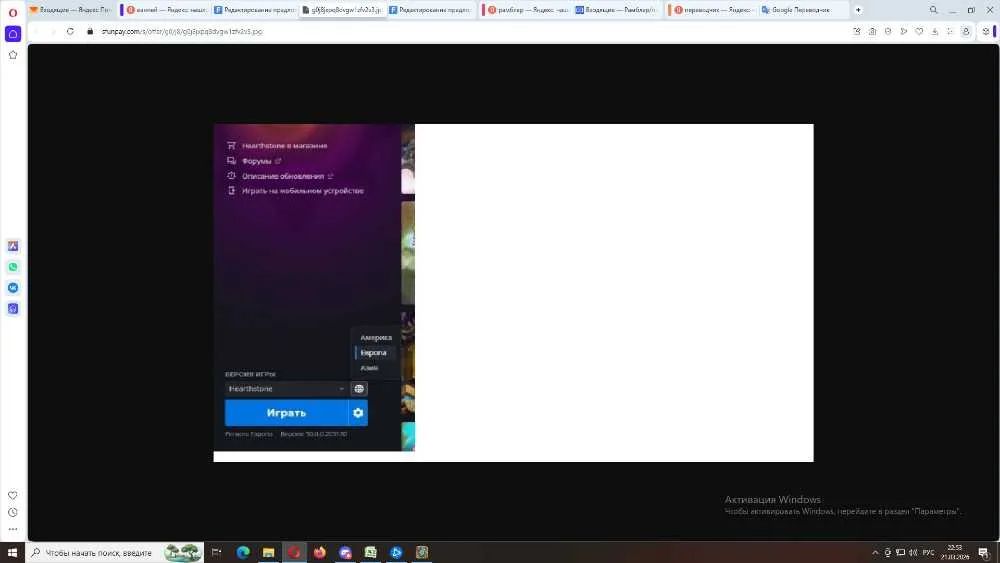The width and height of the screenshot is (1000, 563).
Task: Select the Азия region option
Action: pos(369,368)
